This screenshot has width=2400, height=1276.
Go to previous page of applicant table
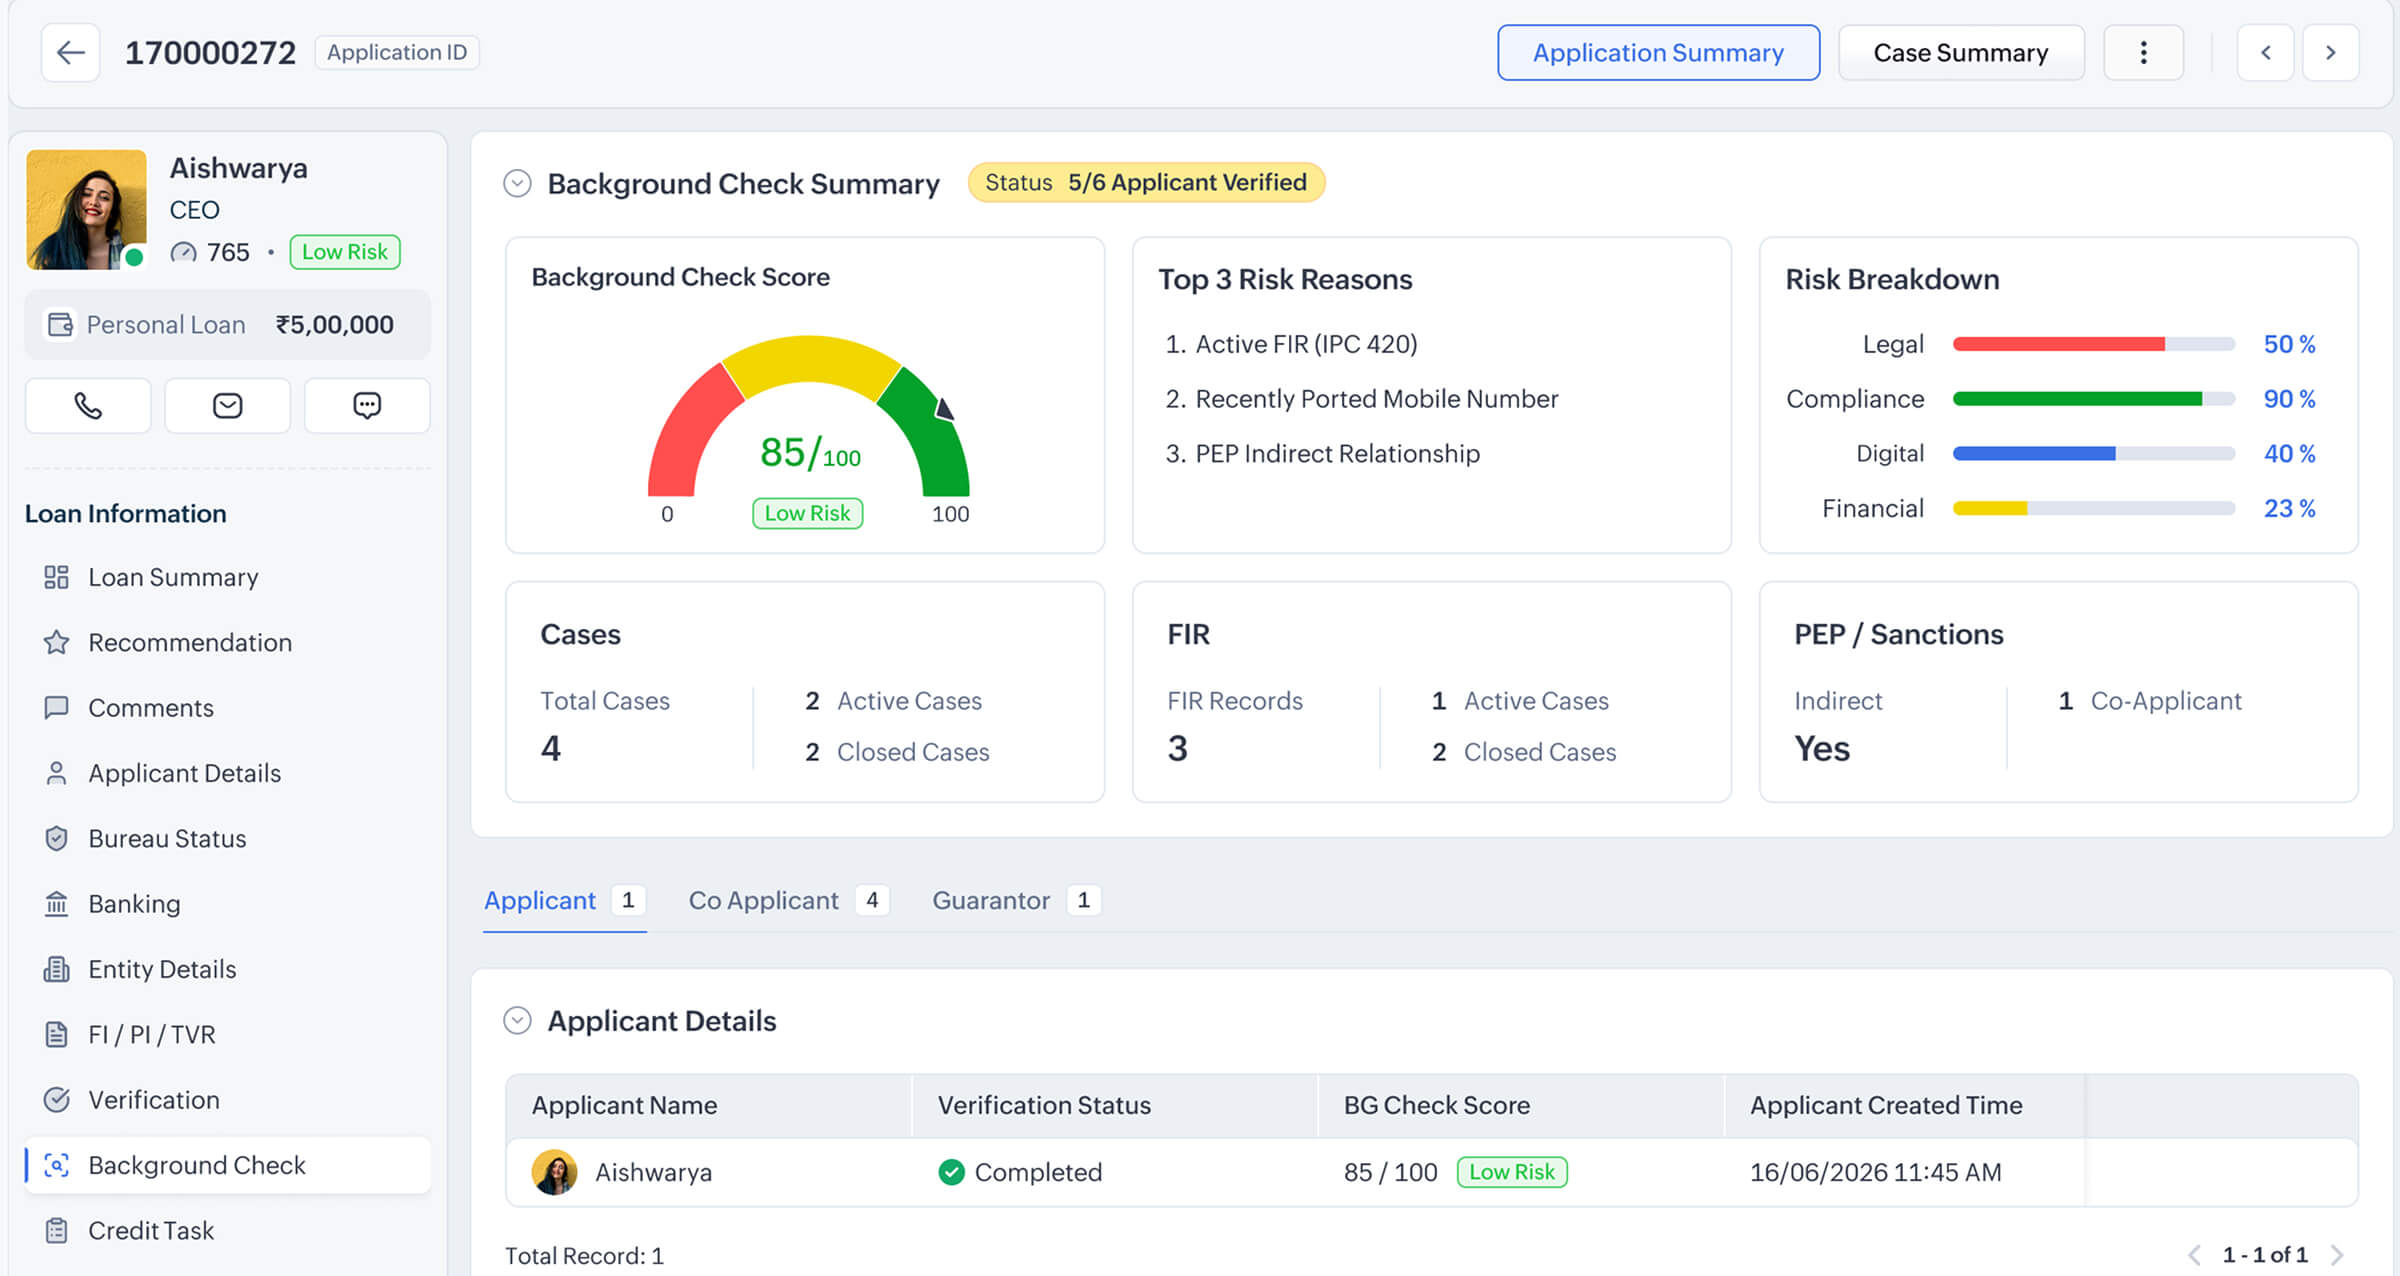(2194, 1255)
